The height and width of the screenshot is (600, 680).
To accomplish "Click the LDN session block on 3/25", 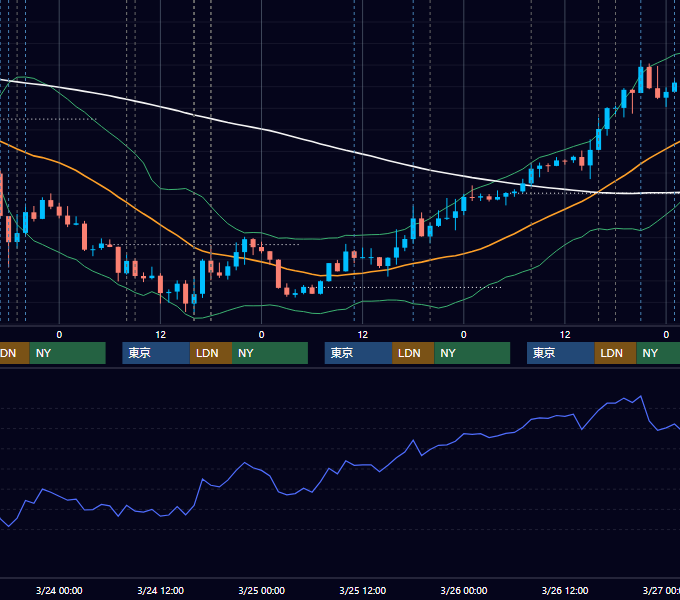I will point(413,353).
